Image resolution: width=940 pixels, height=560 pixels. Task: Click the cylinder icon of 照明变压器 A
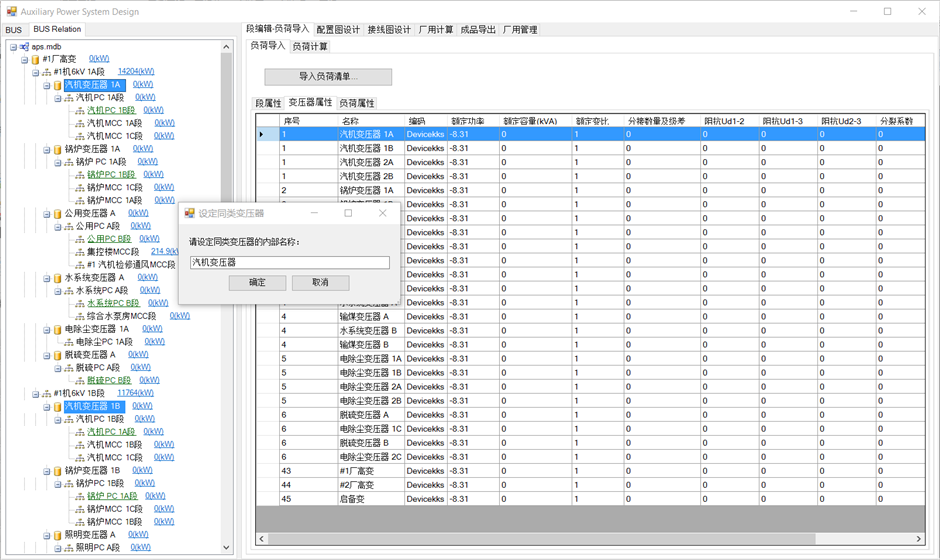coord(58,535)
